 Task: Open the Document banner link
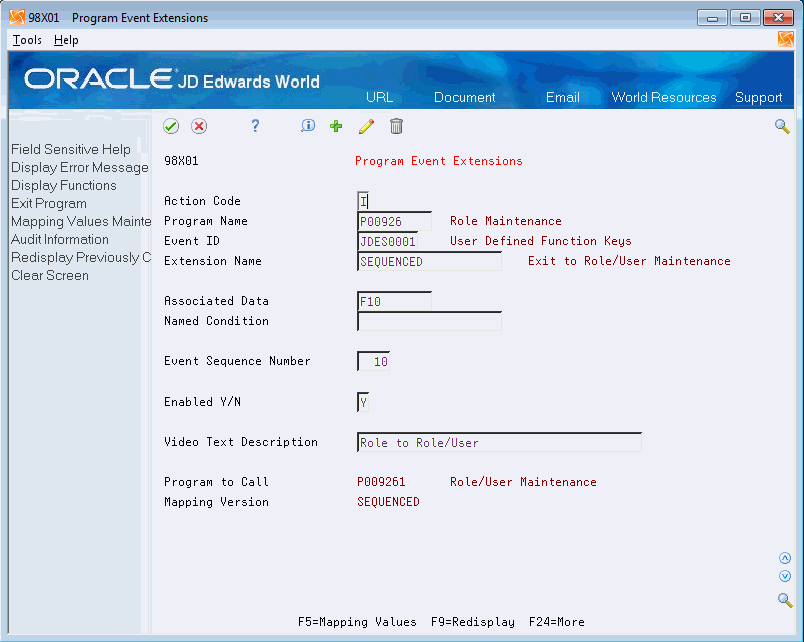[x=465, y=97]
